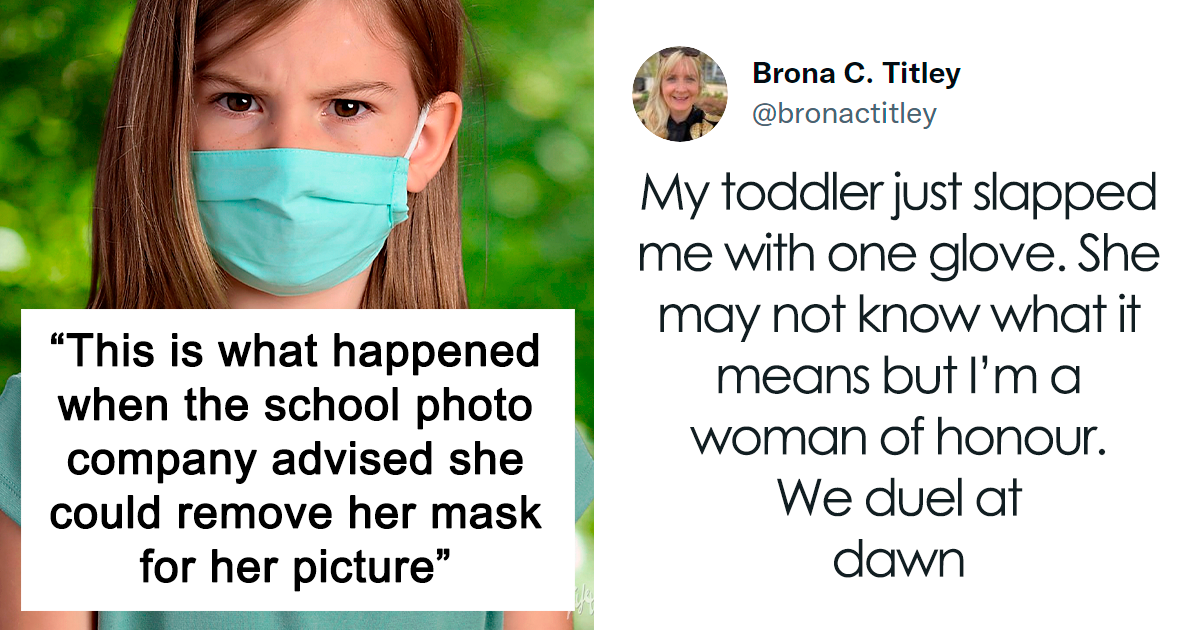Click the school photo caption box
The width and height of the screenshot is (1200, 630).
pyautogui.click(x=297, y=459)
